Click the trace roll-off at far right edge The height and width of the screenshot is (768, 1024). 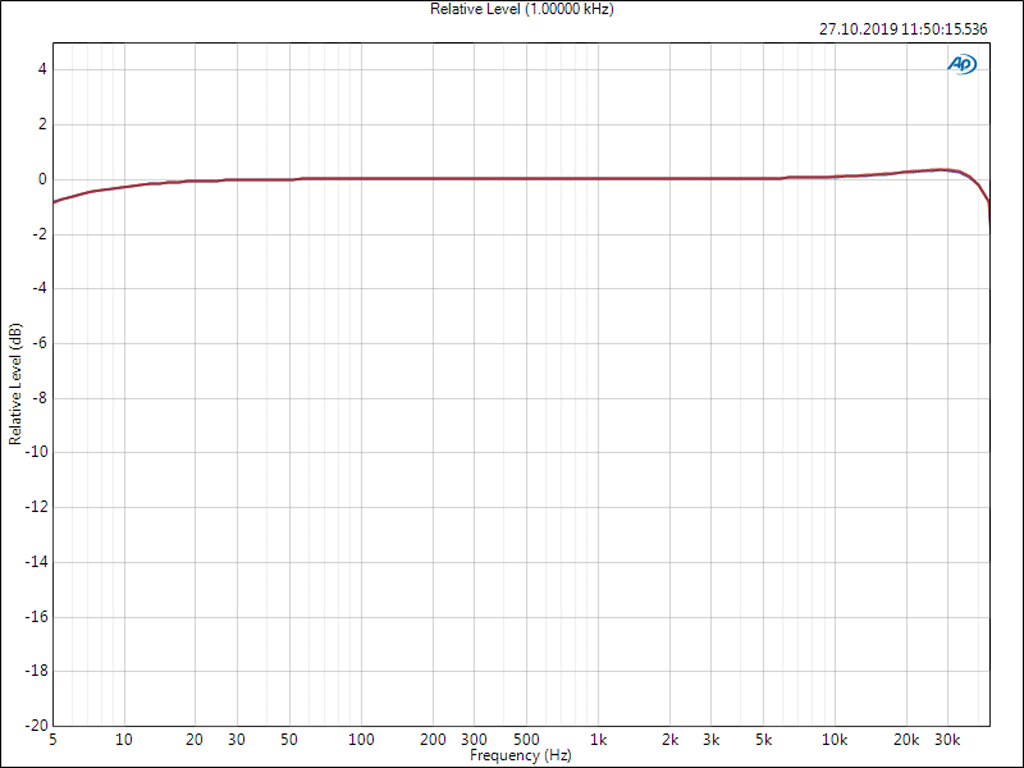point(988,203)
